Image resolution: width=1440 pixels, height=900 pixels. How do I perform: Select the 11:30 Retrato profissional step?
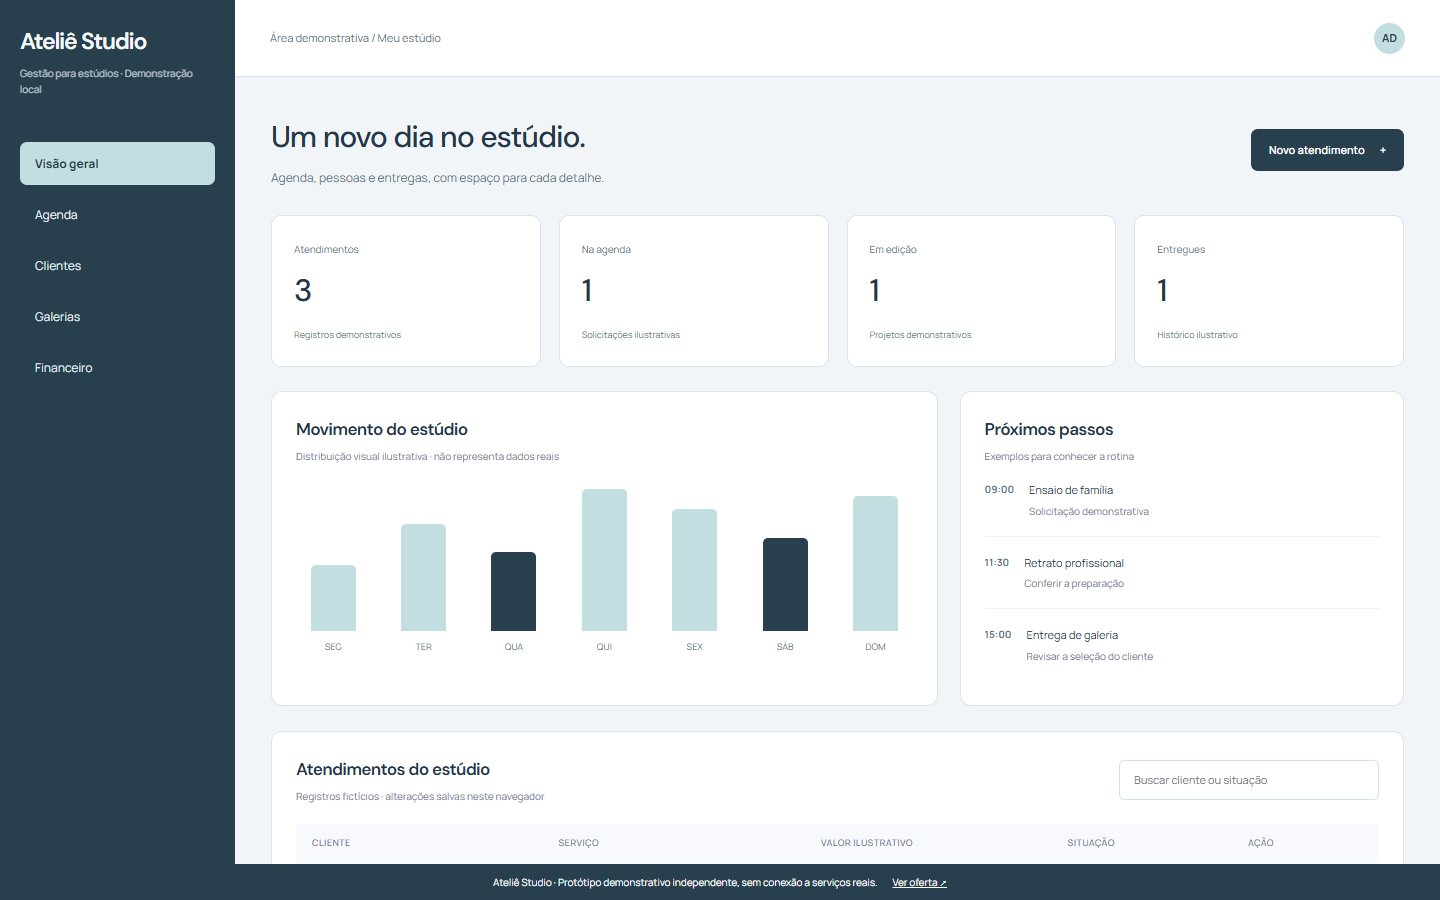point(1182,573)
